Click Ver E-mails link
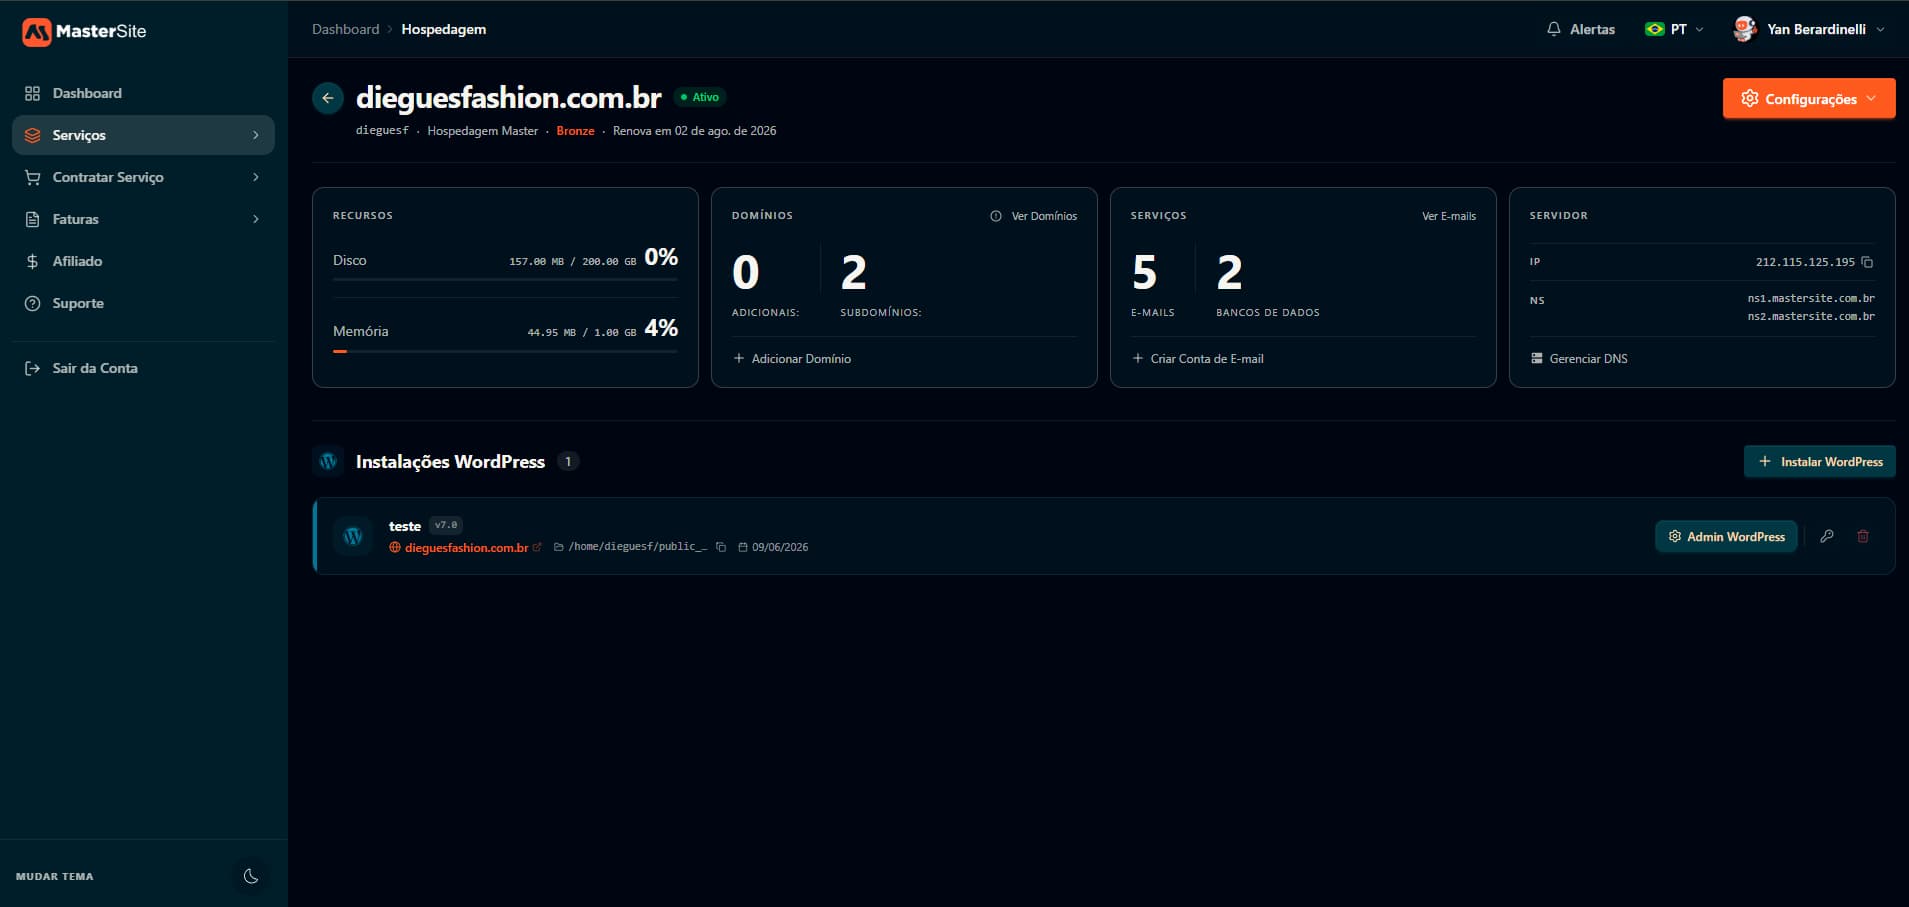The height and width of the screenshot is (907, 1909). click(1449, 216)
